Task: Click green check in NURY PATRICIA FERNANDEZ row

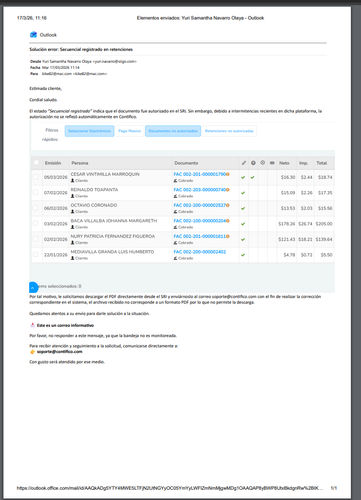Action: (243, 239)
